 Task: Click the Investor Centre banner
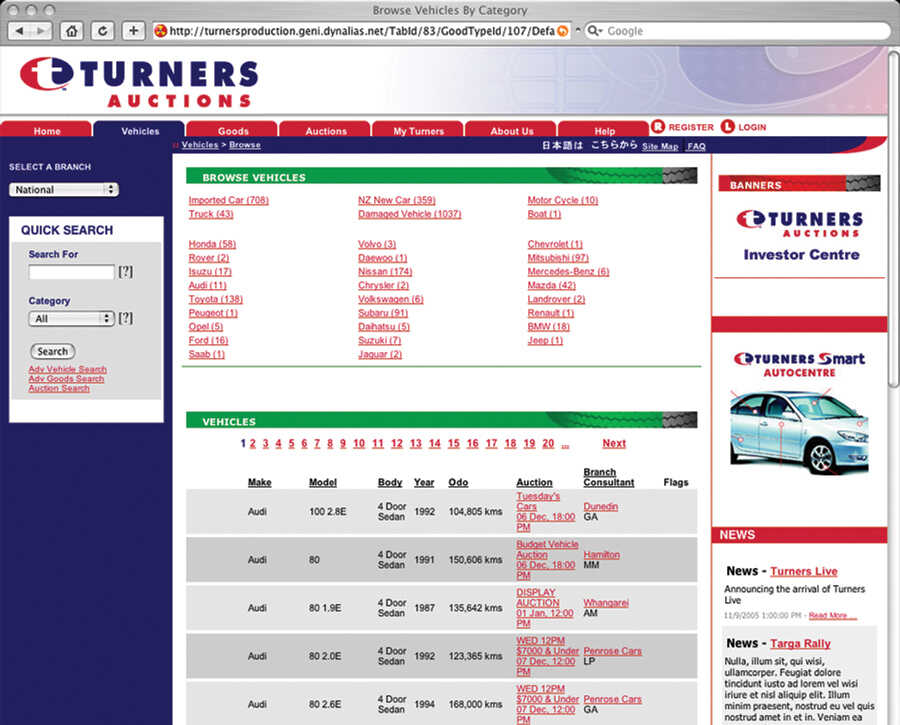(800, 236)
